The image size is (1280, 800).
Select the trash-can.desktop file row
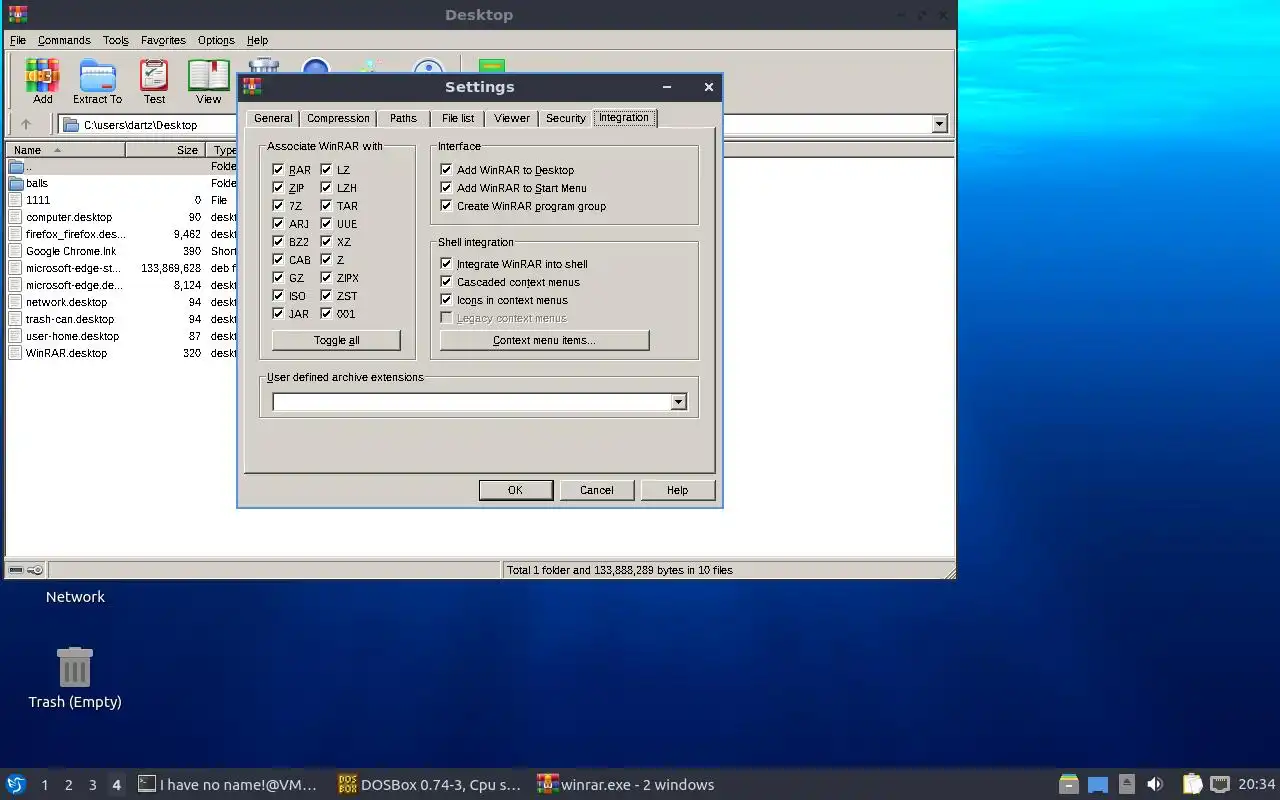(x=120, y=319)
